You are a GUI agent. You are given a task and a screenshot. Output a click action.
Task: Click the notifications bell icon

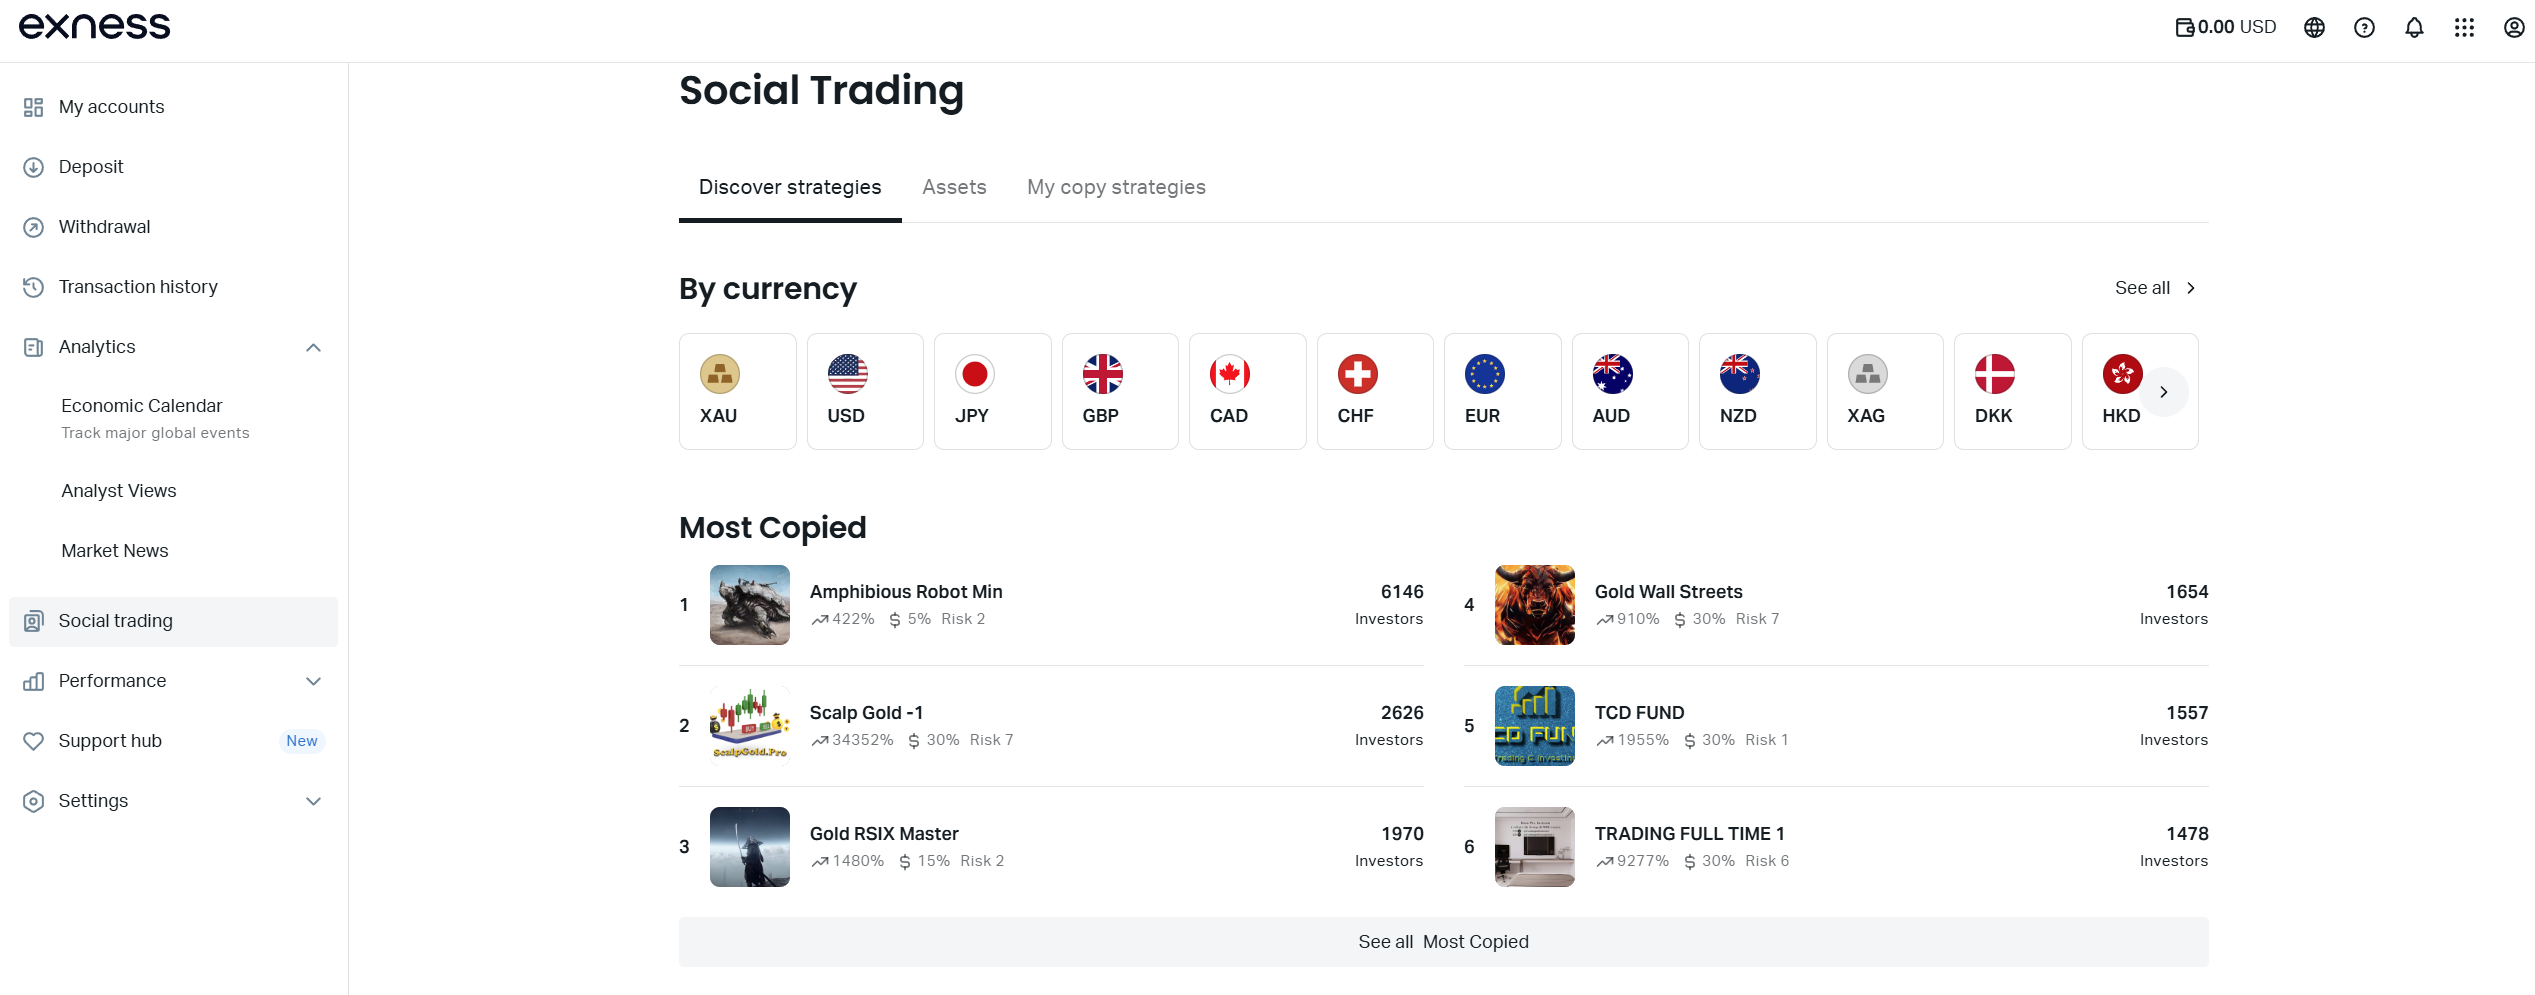2414,28
